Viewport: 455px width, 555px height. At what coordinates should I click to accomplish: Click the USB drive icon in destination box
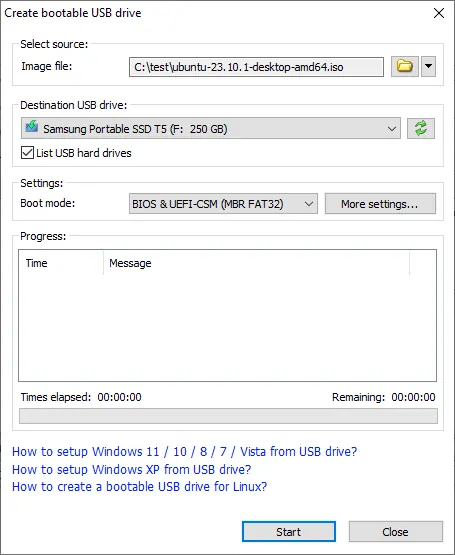pyautogui.click(x=32, y=126)
